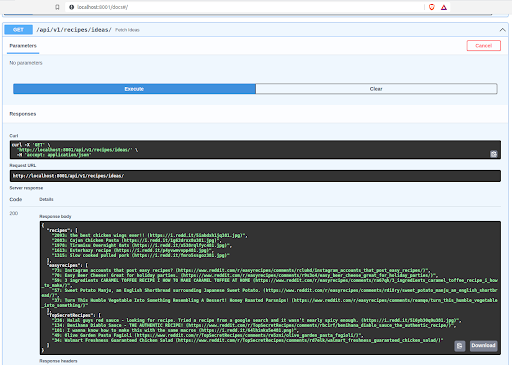512x365 pixels.
Task: Click the 'Server response' label
Action: point(26,188)
